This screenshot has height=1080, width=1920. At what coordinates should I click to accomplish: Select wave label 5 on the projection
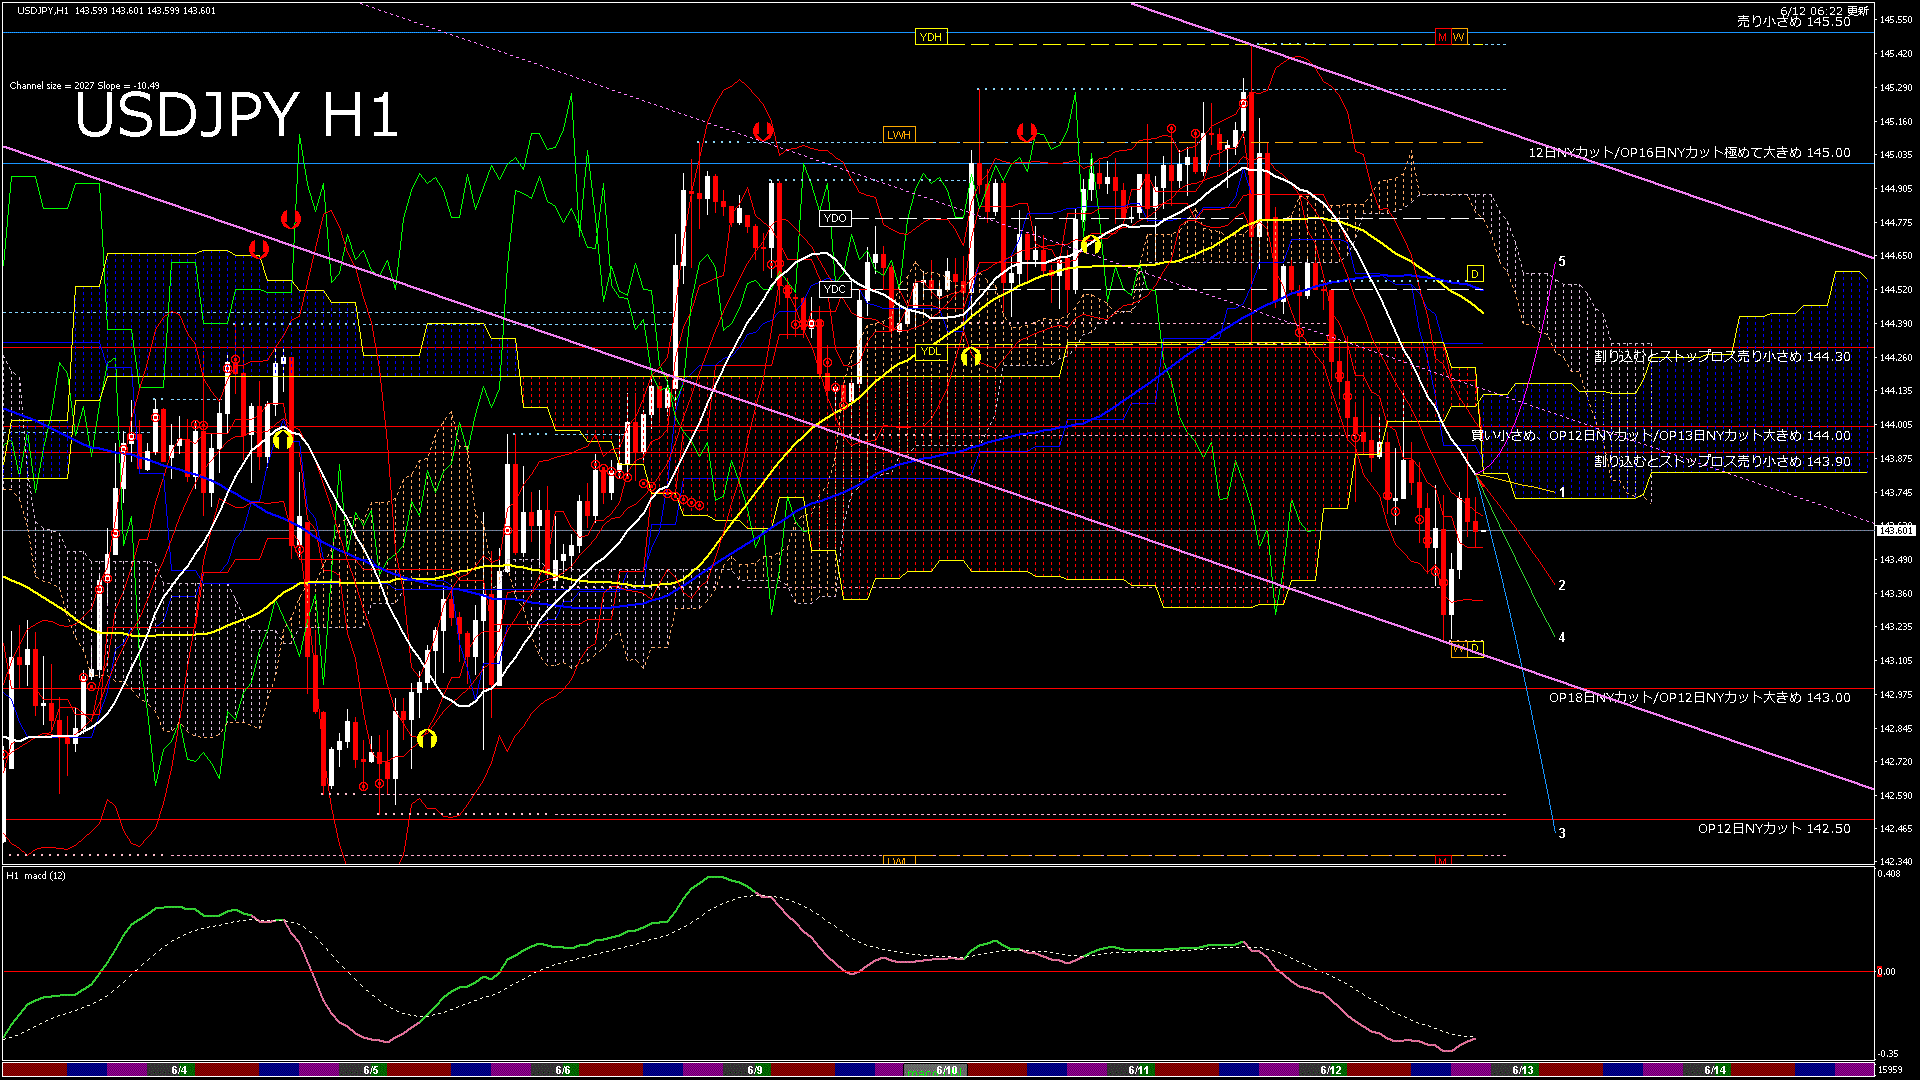(1562, 262)
